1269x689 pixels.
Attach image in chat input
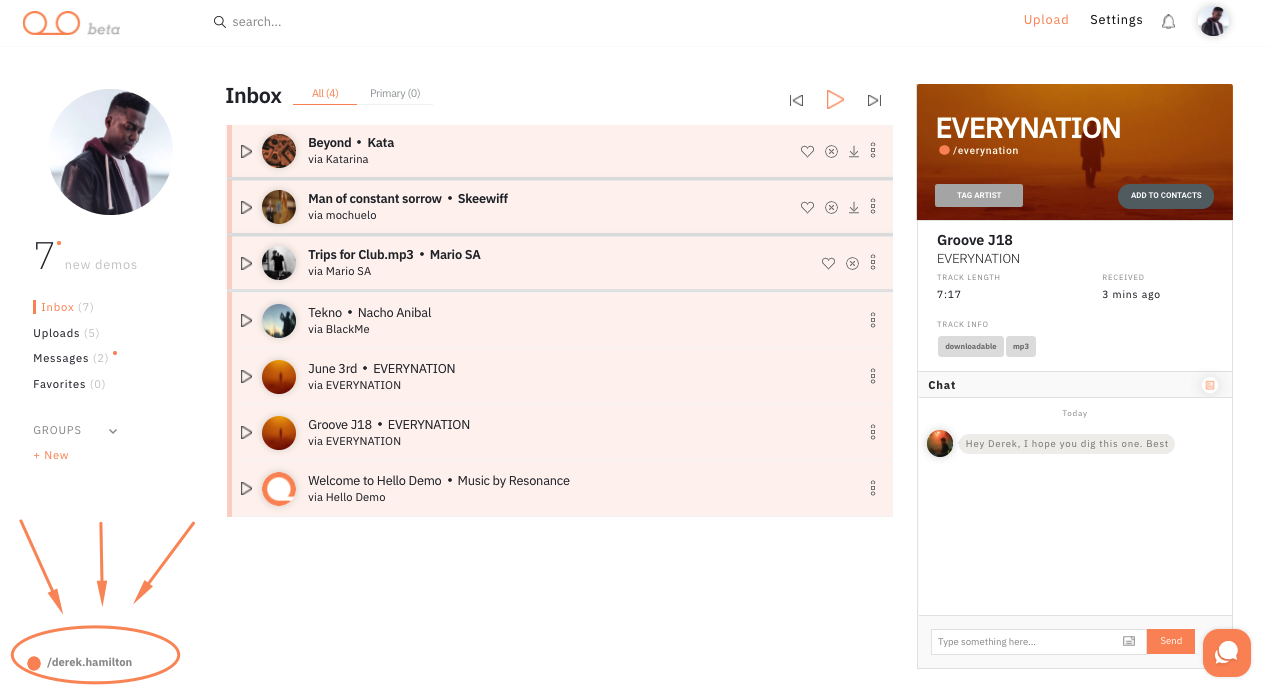(x=1129, y=641)
